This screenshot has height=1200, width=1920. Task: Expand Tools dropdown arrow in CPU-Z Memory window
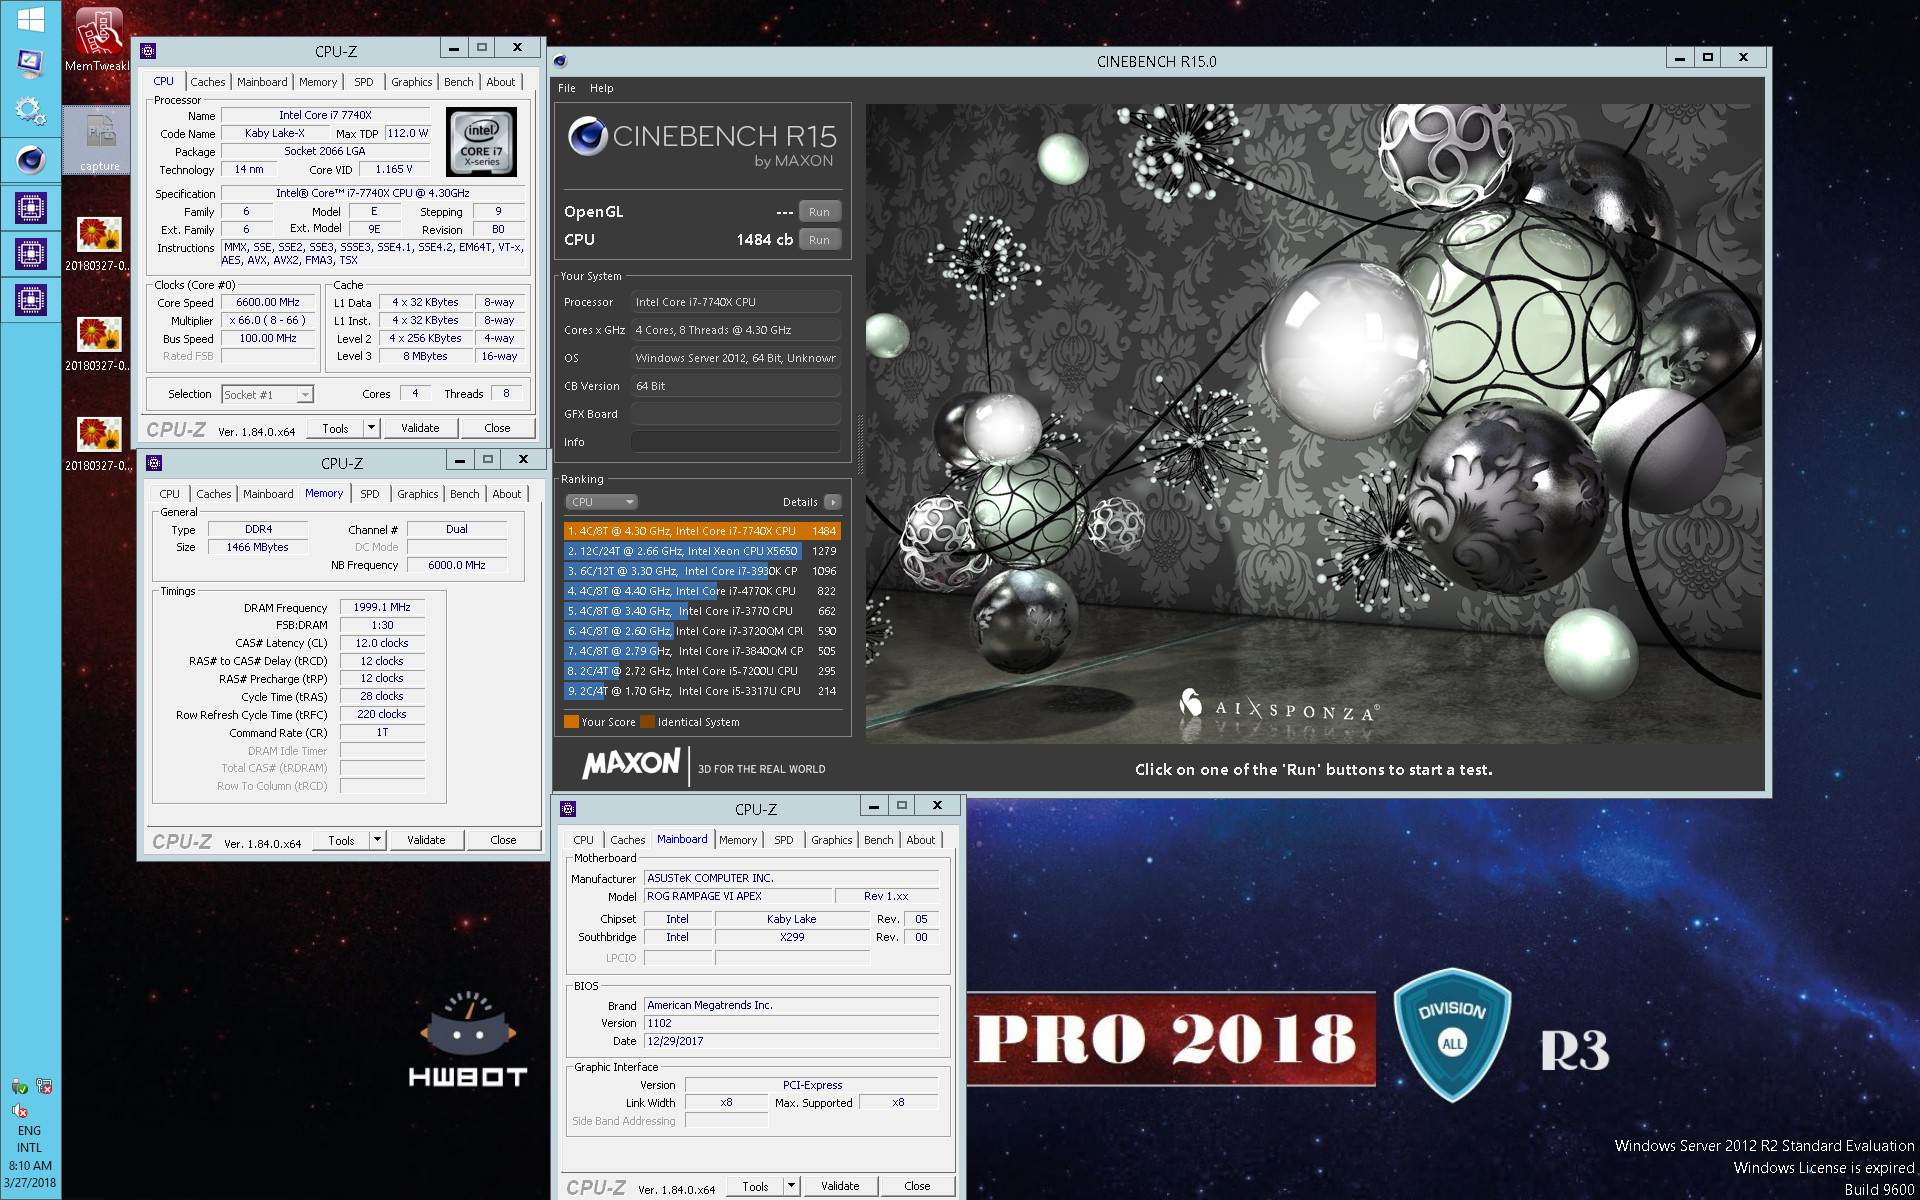click(377, 840)
